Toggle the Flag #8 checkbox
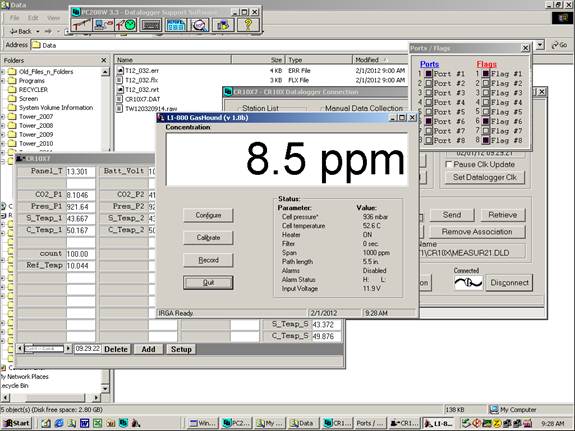 [486, 140]
